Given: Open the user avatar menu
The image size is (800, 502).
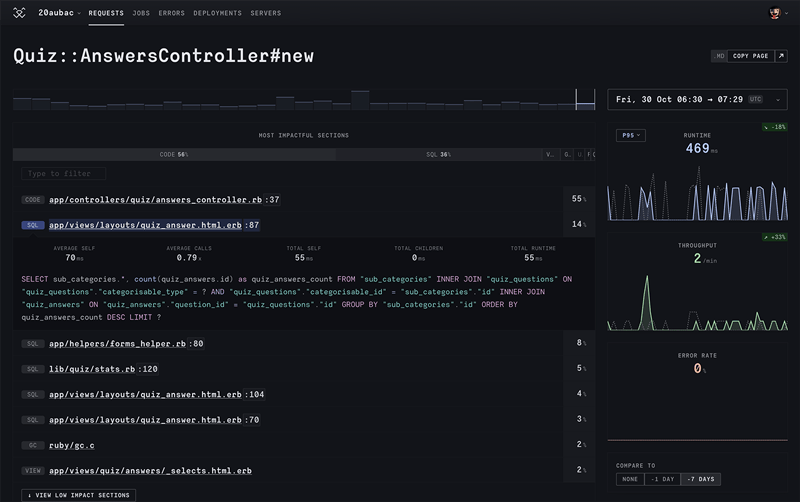Looking at the screenshot, I should point(778,13).
